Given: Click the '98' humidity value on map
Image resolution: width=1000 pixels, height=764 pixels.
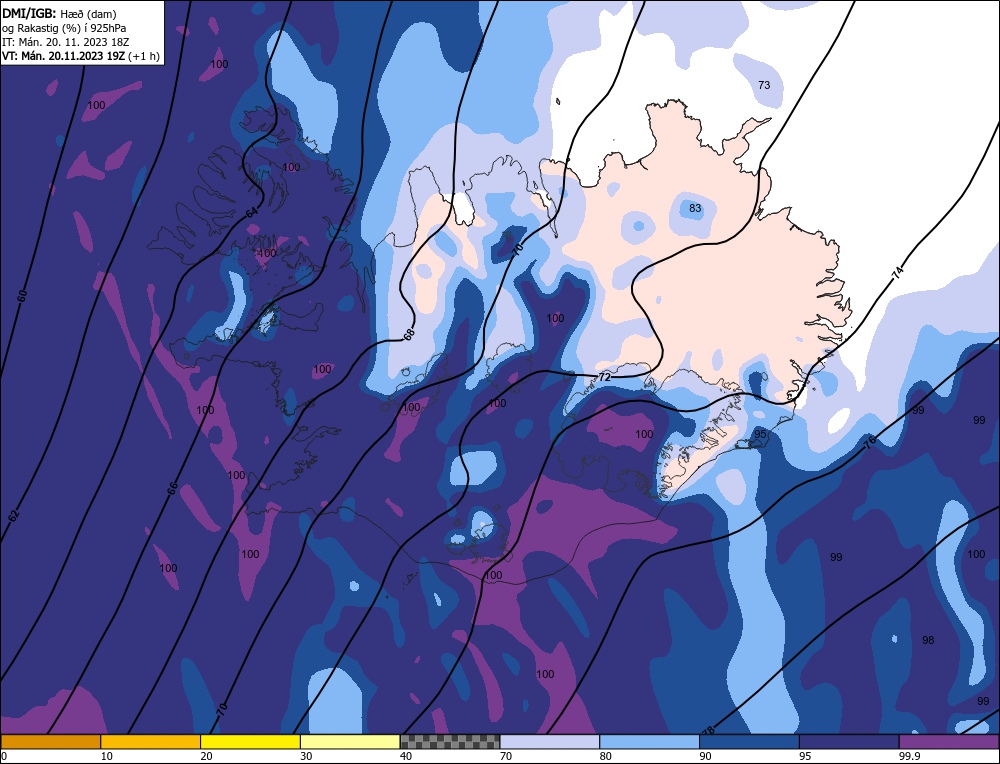Looking at the screenshot, I should [928, 640].
